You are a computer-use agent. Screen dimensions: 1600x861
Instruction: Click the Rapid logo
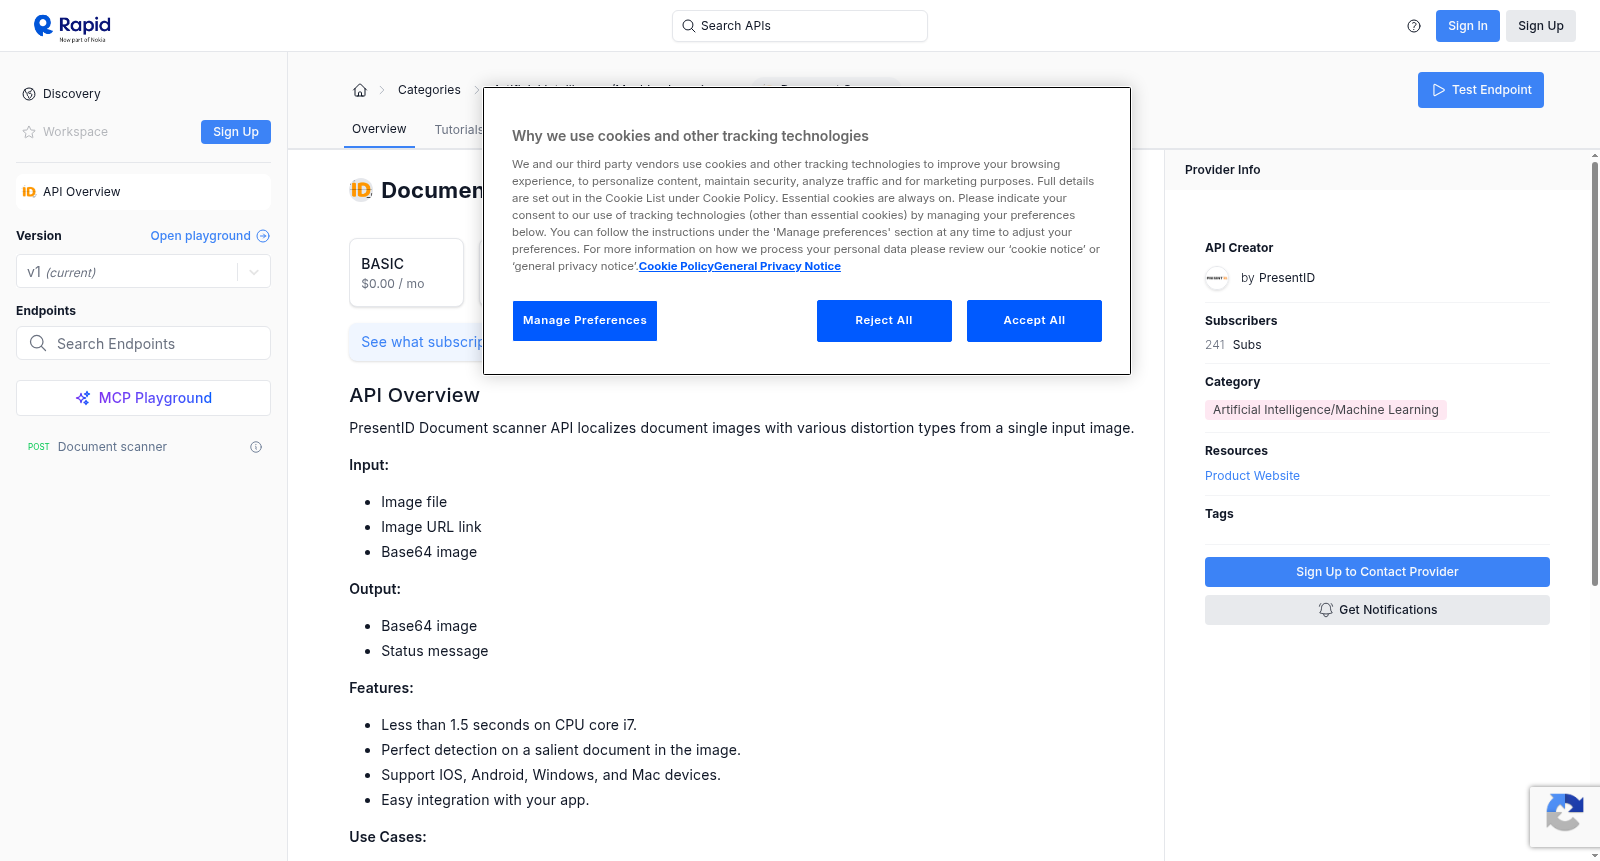tap(72, 27)
